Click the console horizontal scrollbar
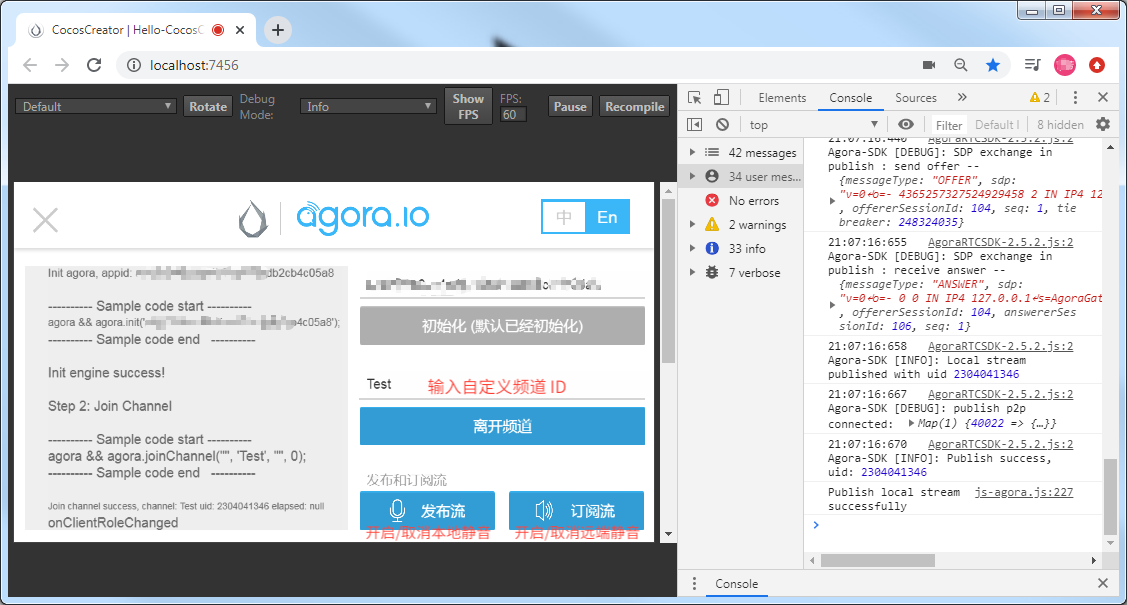This screenshot has width=1127, height=605. [x=878, y=560]
